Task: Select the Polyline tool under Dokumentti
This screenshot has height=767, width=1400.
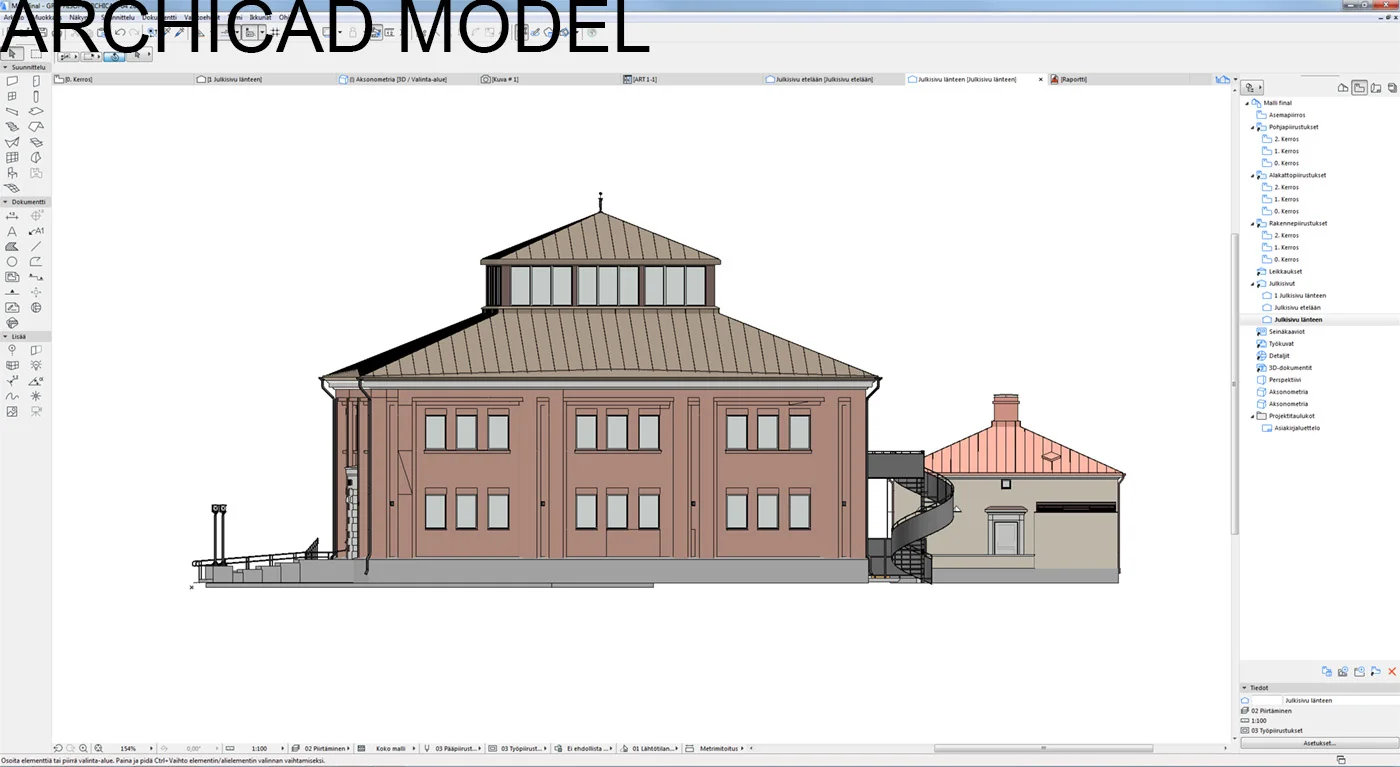Action: (x=36, y=261)
